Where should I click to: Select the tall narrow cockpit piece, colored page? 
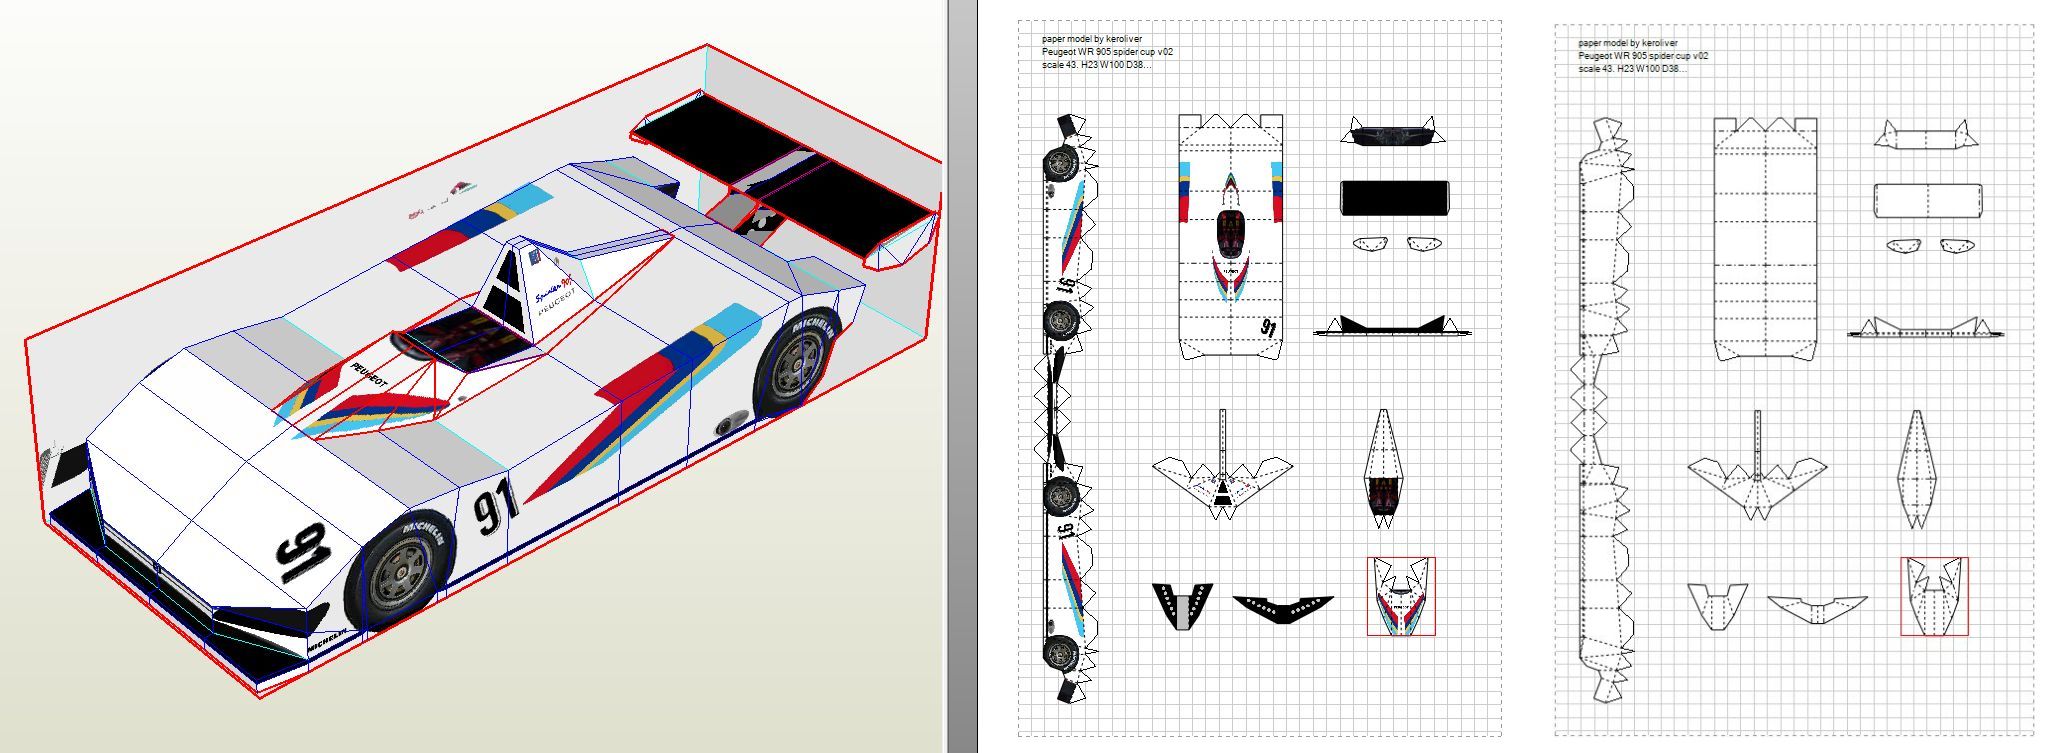(1383, 468)
